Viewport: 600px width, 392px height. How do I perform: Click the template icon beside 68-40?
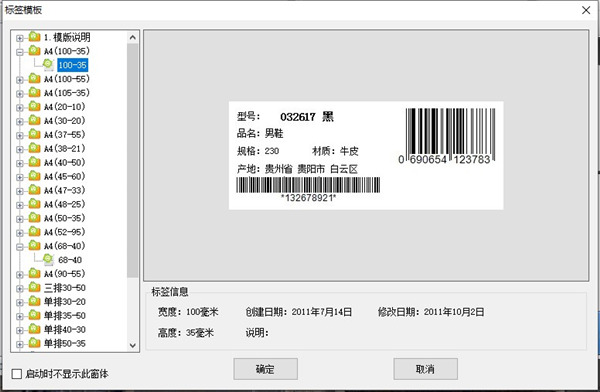(48, 259)
